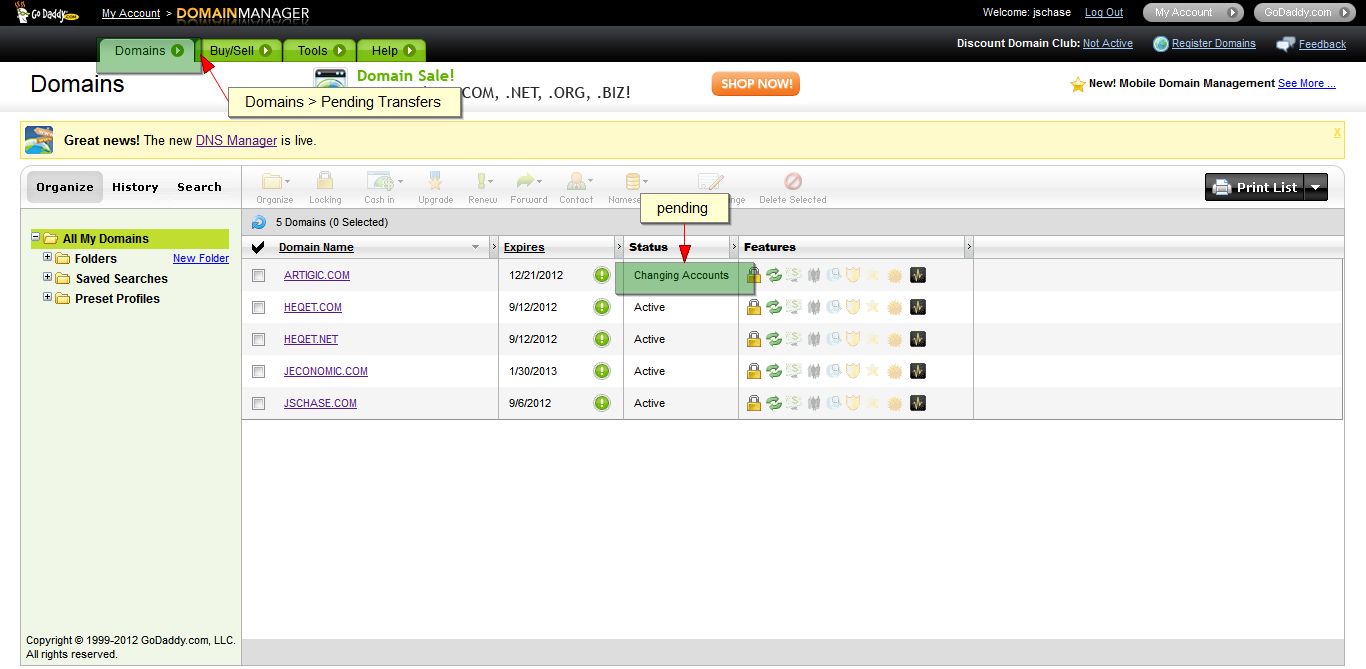Switch to the Organize tab
The height and width of the screenshot is (669, 1366).
point(65,187)
